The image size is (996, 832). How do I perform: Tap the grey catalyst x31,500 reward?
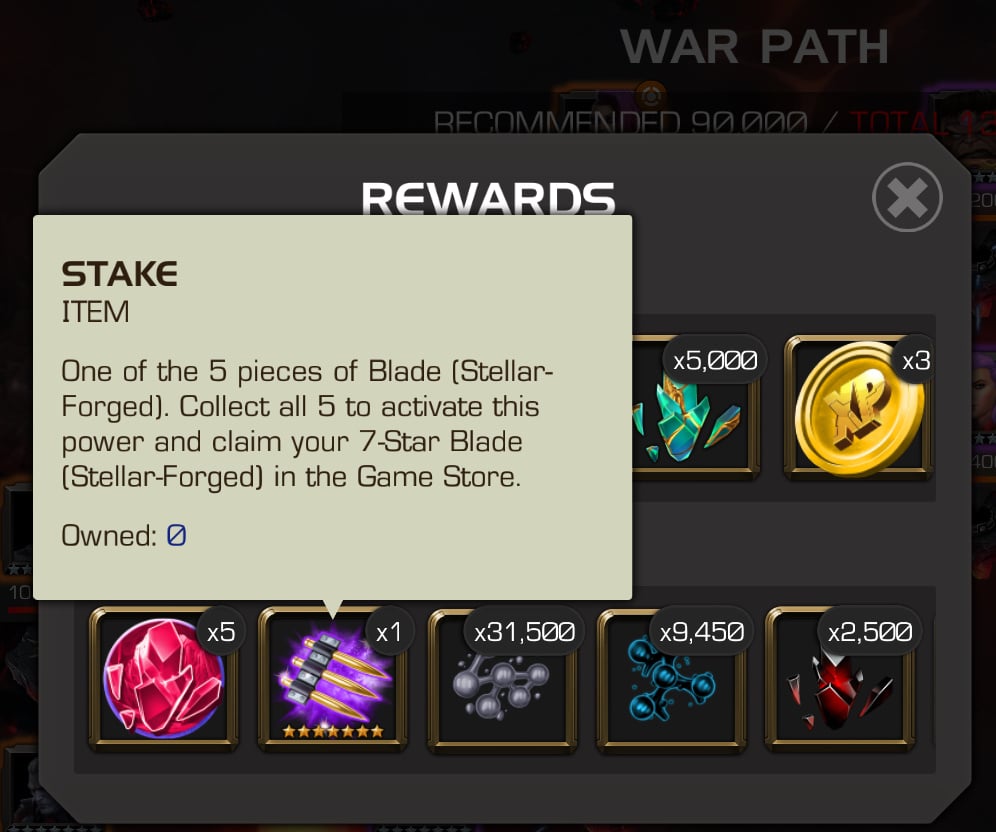click(x=502, y=678)
